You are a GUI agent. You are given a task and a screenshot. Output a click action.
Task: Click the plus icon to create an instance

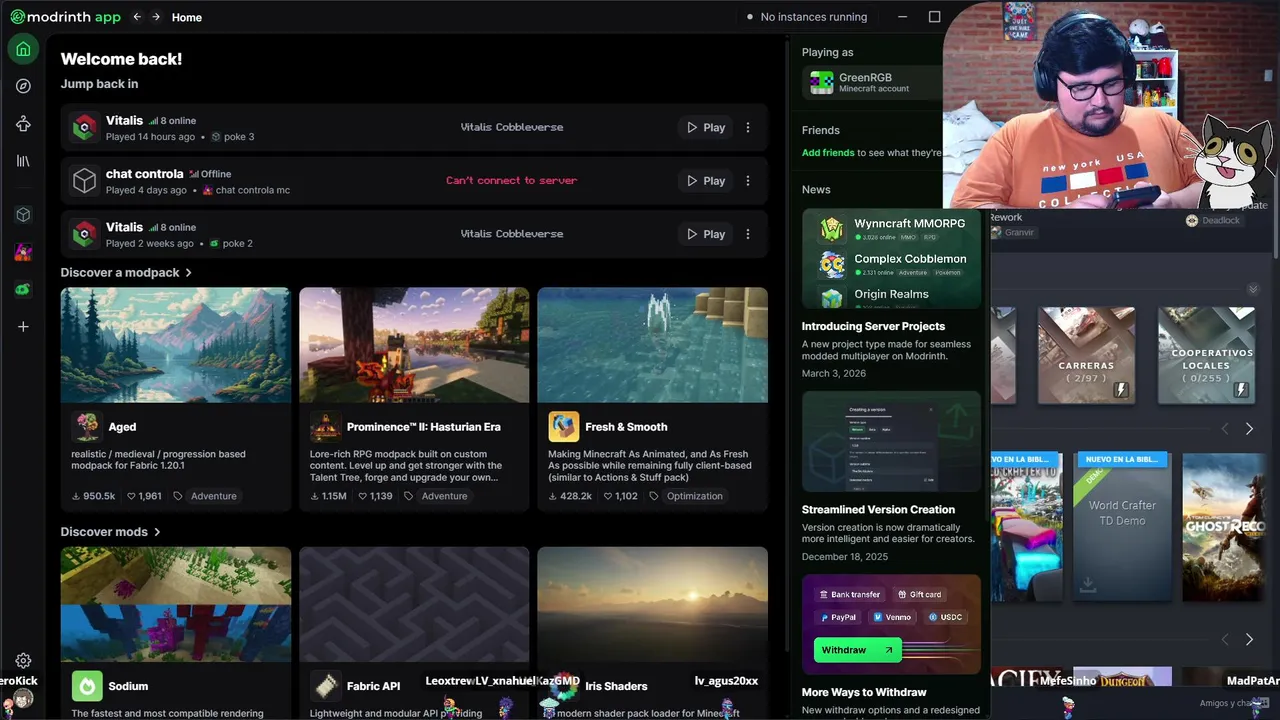point(23,326)
